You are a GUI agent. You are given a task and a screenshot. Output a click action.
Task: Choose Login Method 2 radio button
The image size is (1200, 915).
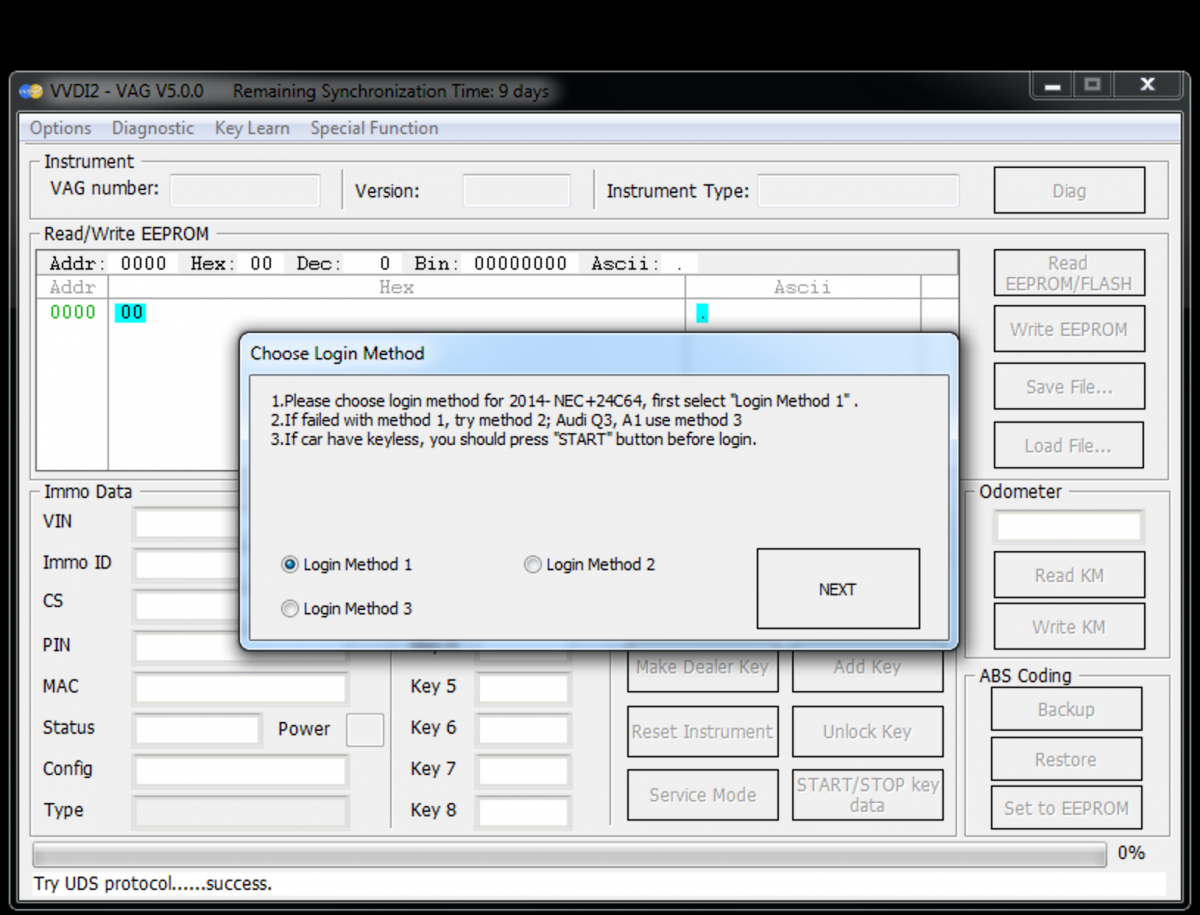click(x=533, y=565)
